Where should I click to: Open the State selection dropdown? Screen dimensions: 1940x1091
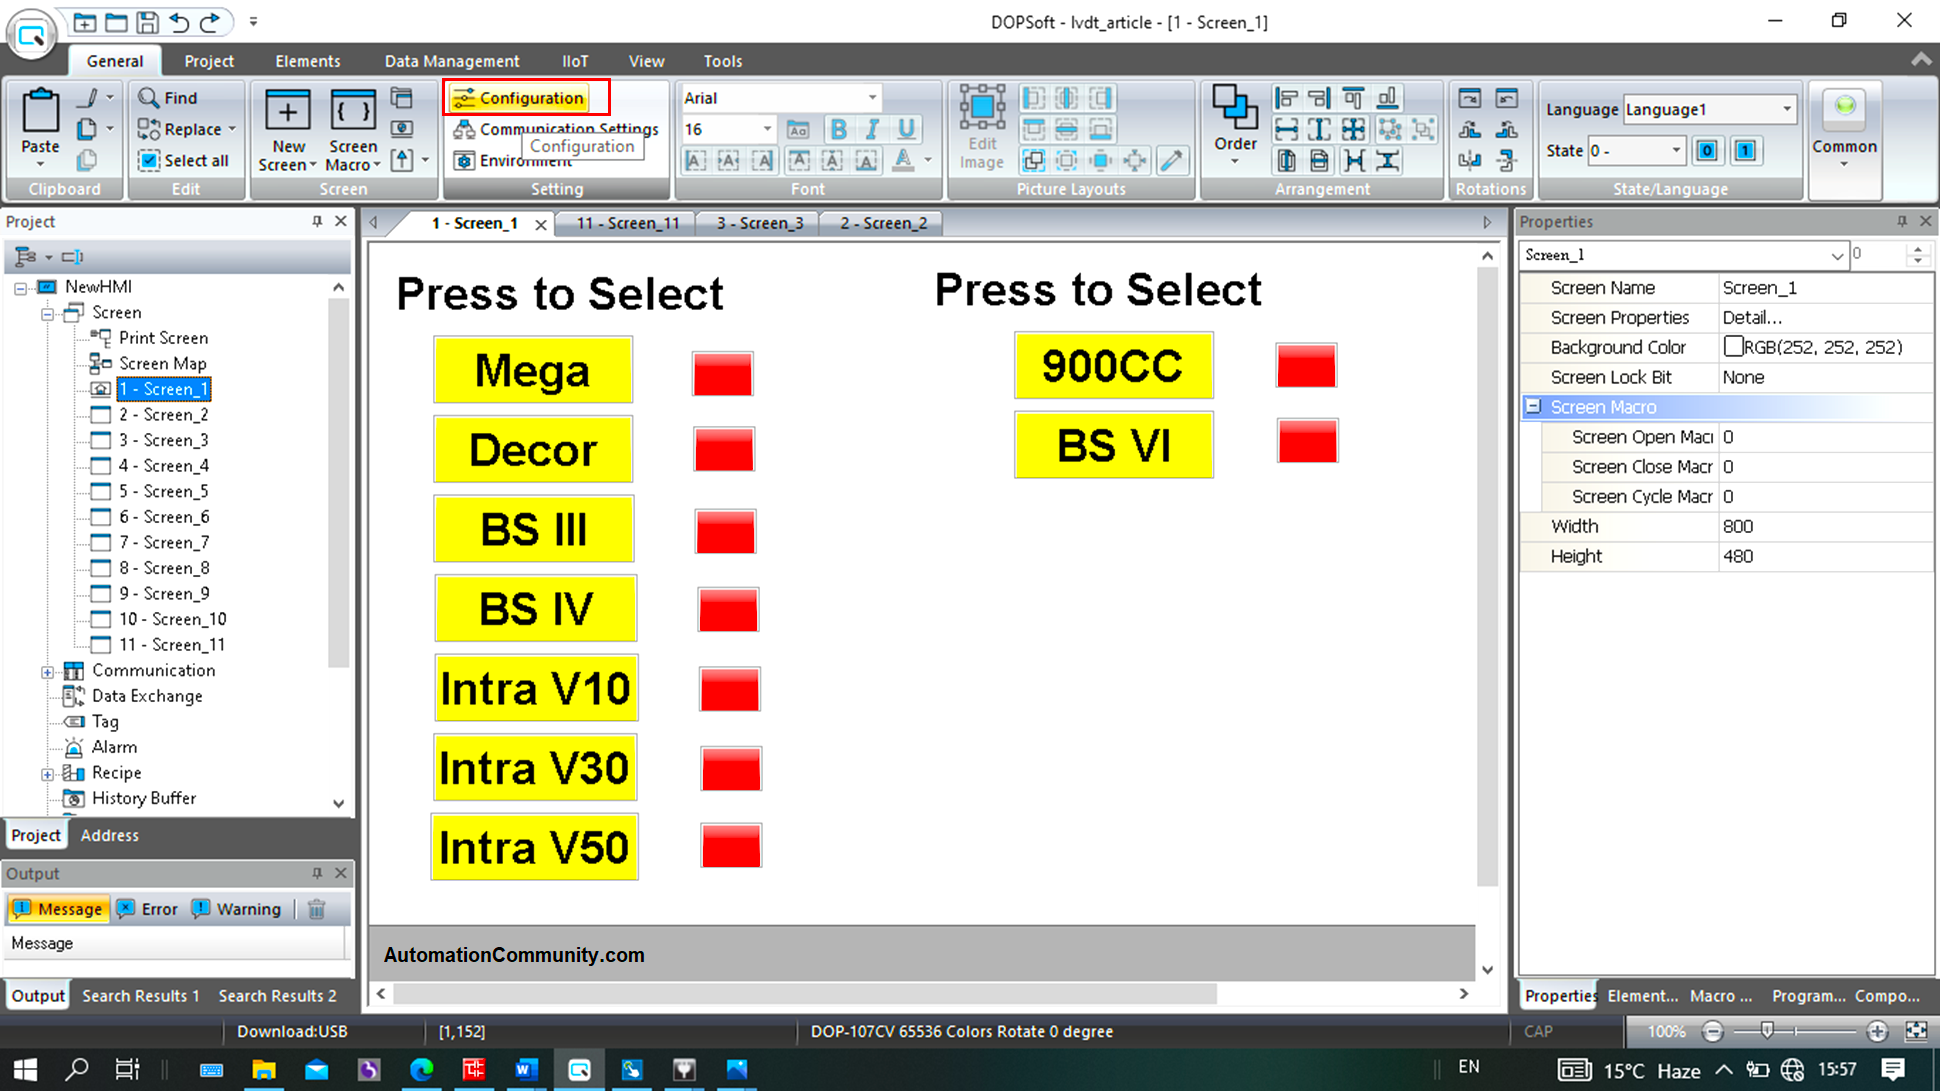(x=1679, y=150)
